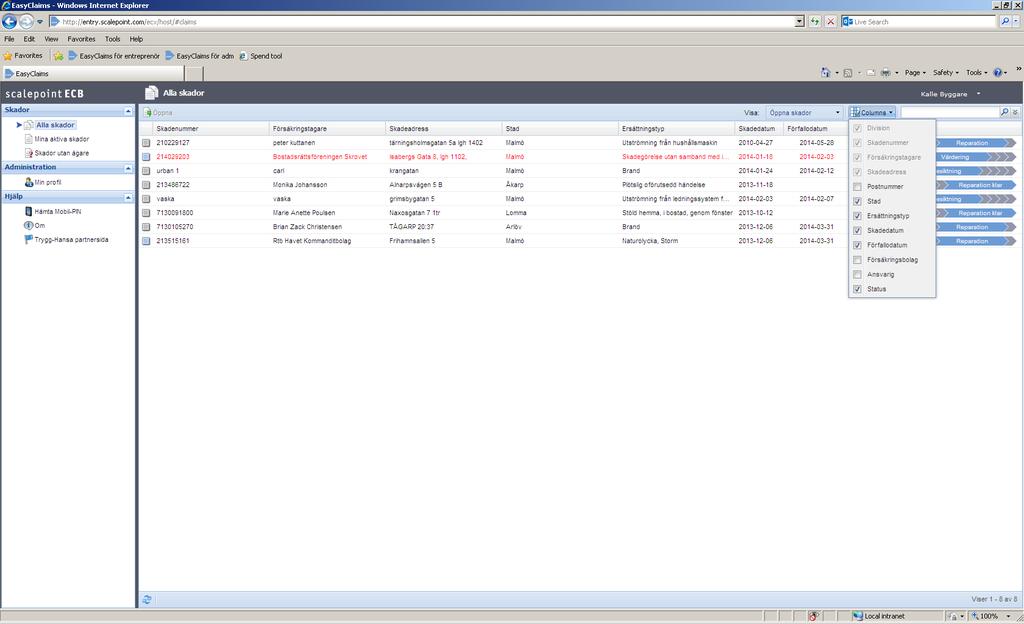
Task: Click the RSS feeds icon in the command bar
Action: click(x=848, y=72)
